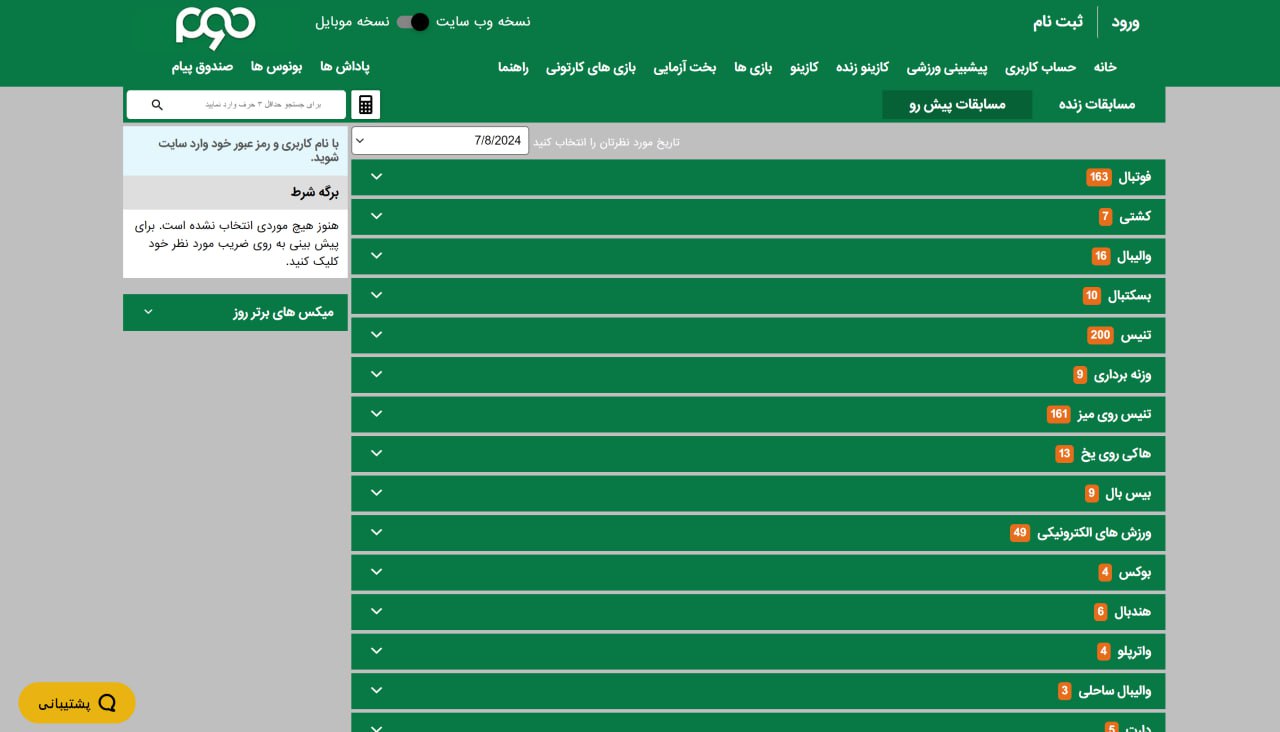Expand the بیس بال row chevron

click(377, 493)
